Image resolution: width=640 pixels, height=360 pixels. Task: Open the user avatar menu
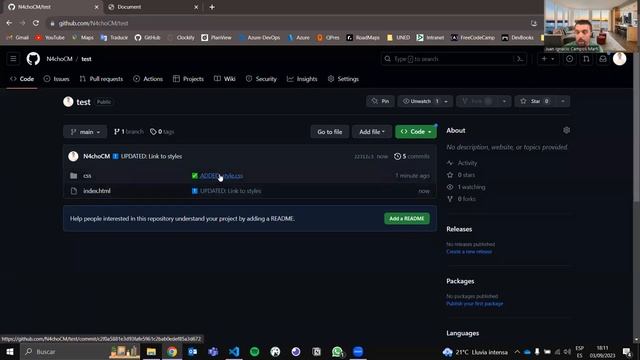(619, 59)
